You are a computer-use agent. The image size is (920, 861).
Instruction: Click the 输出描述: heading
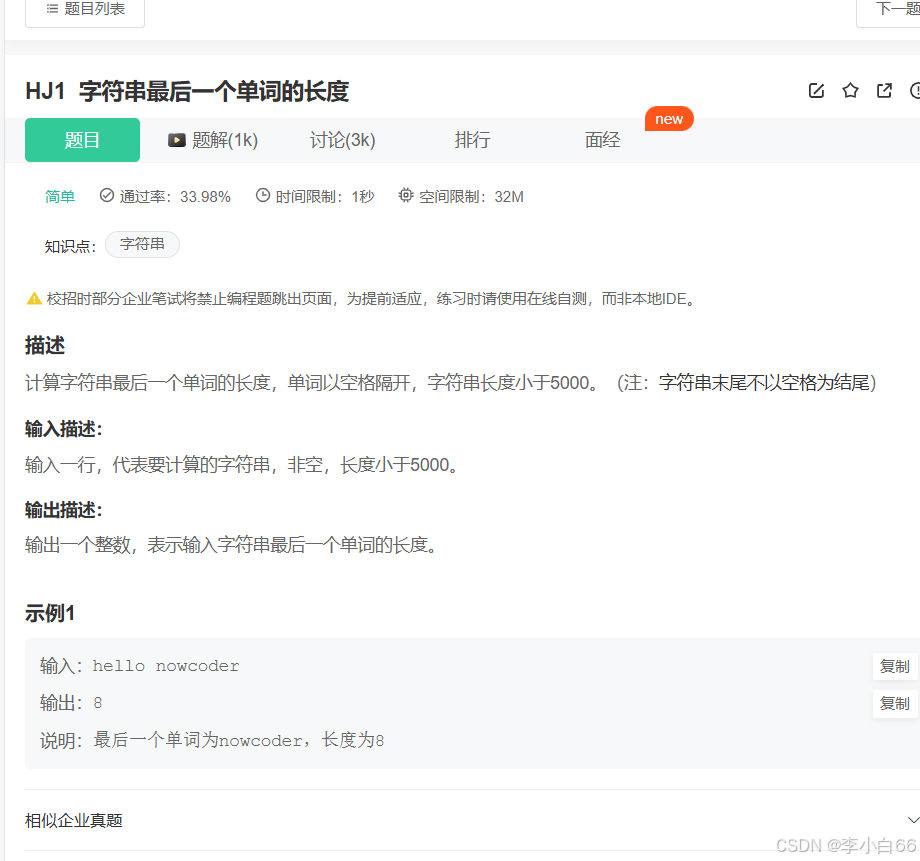point(63,510)
